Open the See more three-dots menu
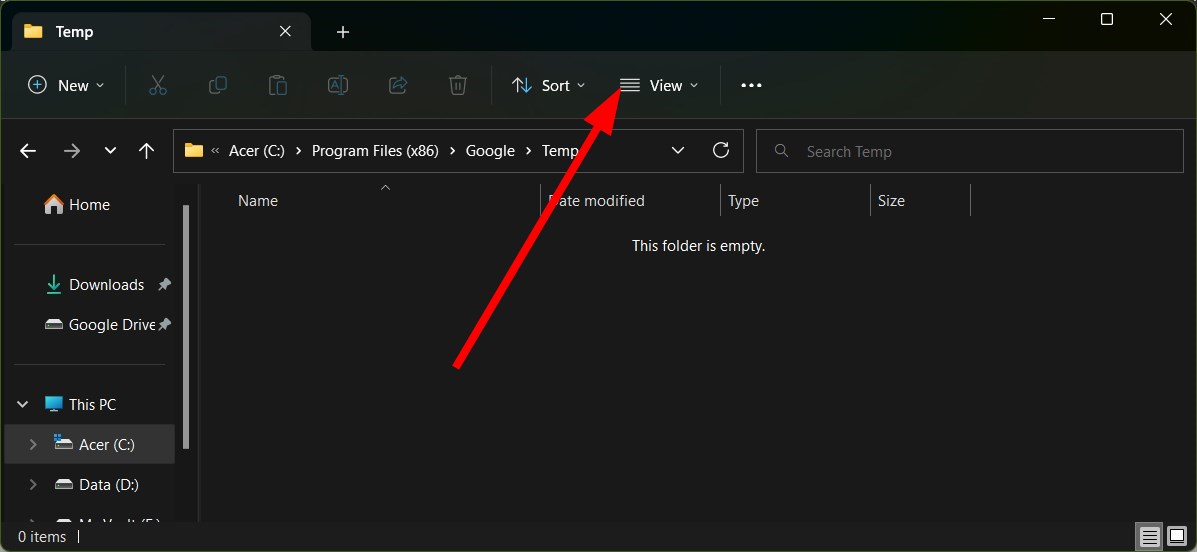1197x552 pixels. [751, 86]
